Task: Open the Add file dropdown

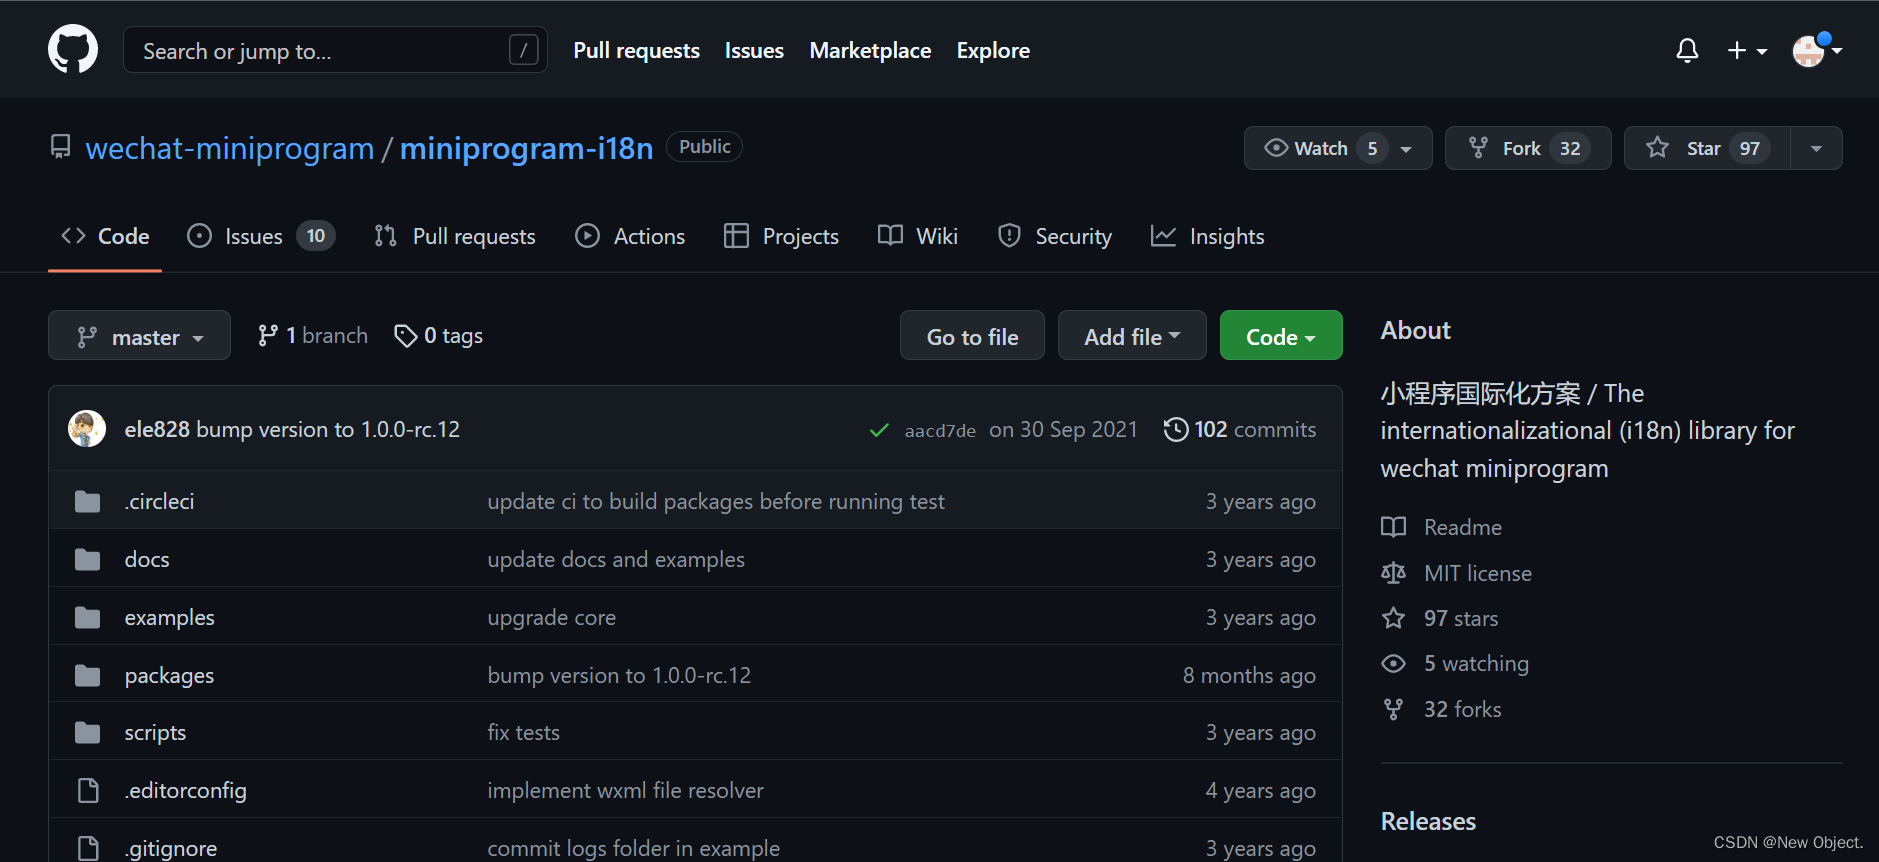Action: point(1132,336)
